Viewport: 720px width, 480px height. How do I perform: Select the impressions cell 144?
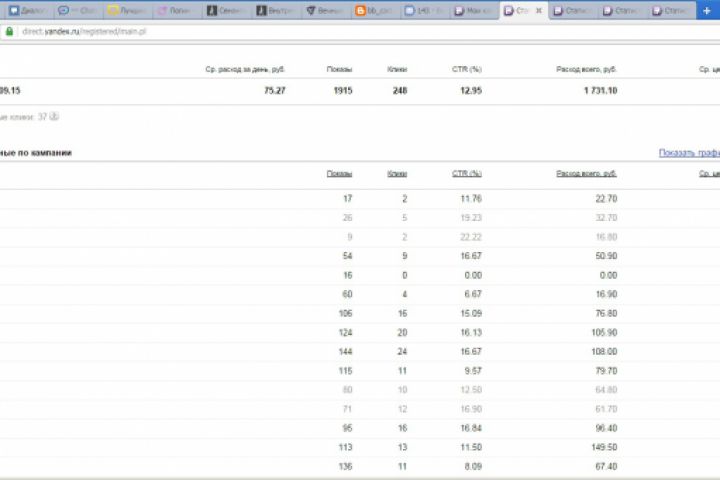[345, 351]
